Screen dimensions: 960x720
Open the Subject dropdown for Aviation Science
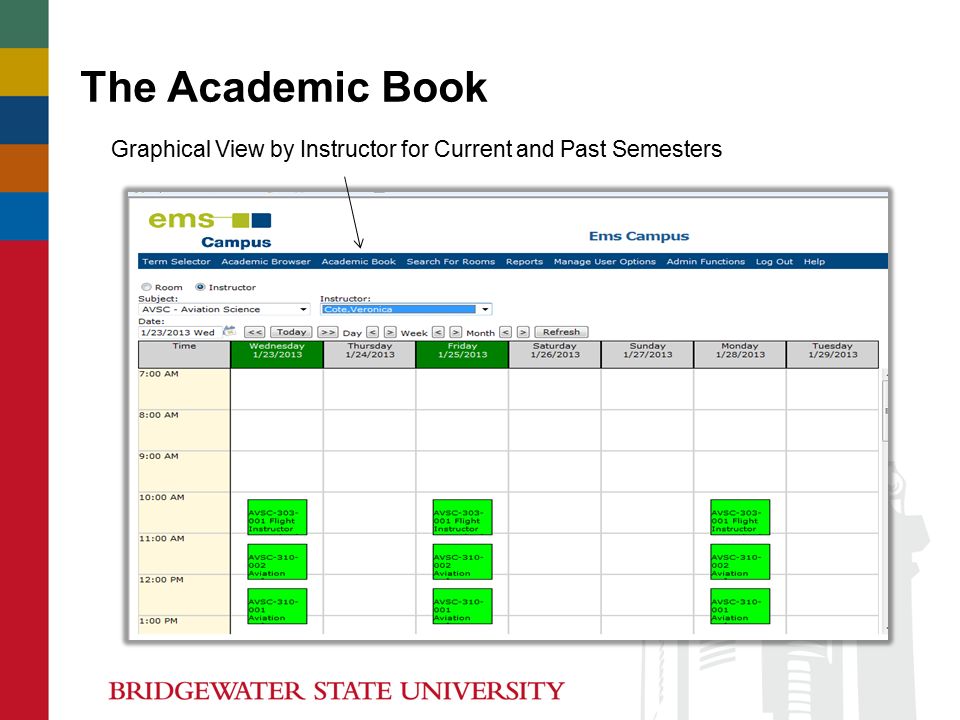(x=224, y=309)
